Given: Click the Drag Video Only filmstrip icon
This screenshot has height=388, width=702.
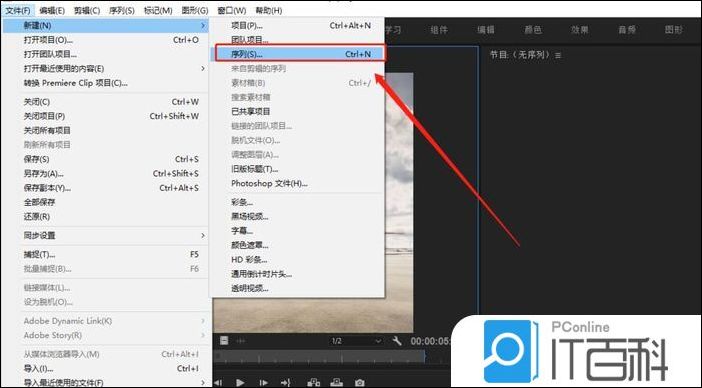Looking at the screenshot, I should coord(224,341).
